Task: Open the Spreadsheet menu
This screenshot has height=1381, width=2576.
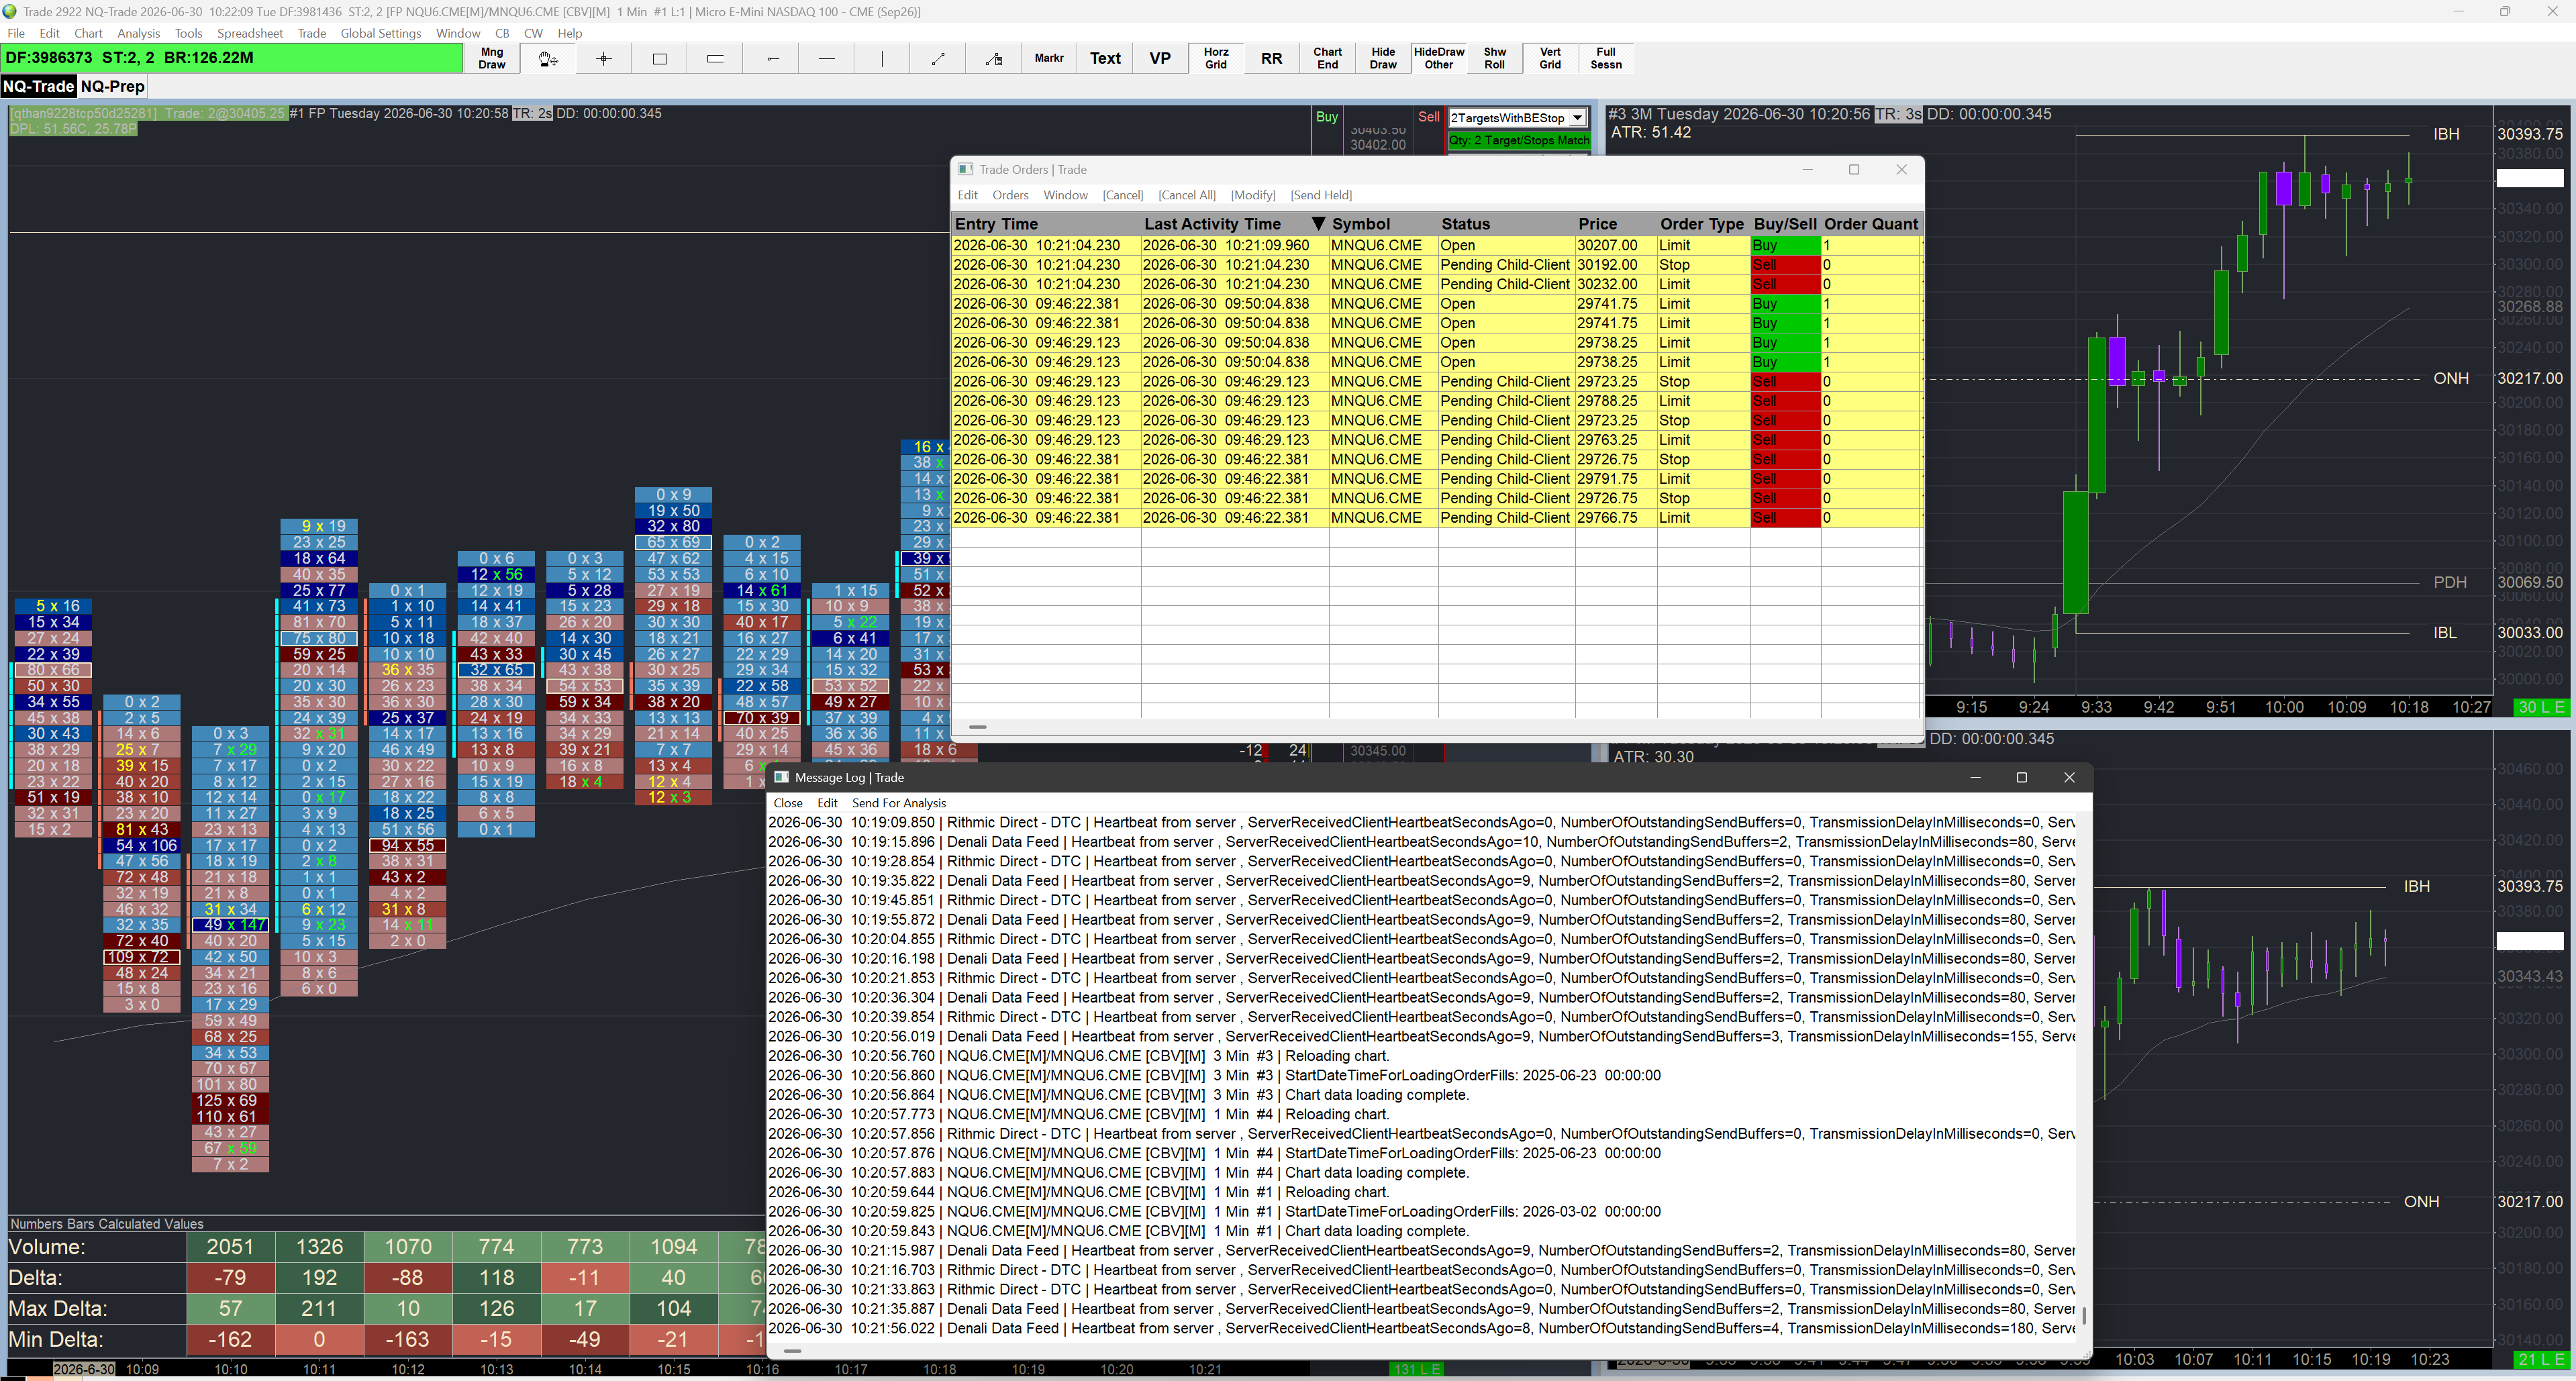Action: (250, 33)
